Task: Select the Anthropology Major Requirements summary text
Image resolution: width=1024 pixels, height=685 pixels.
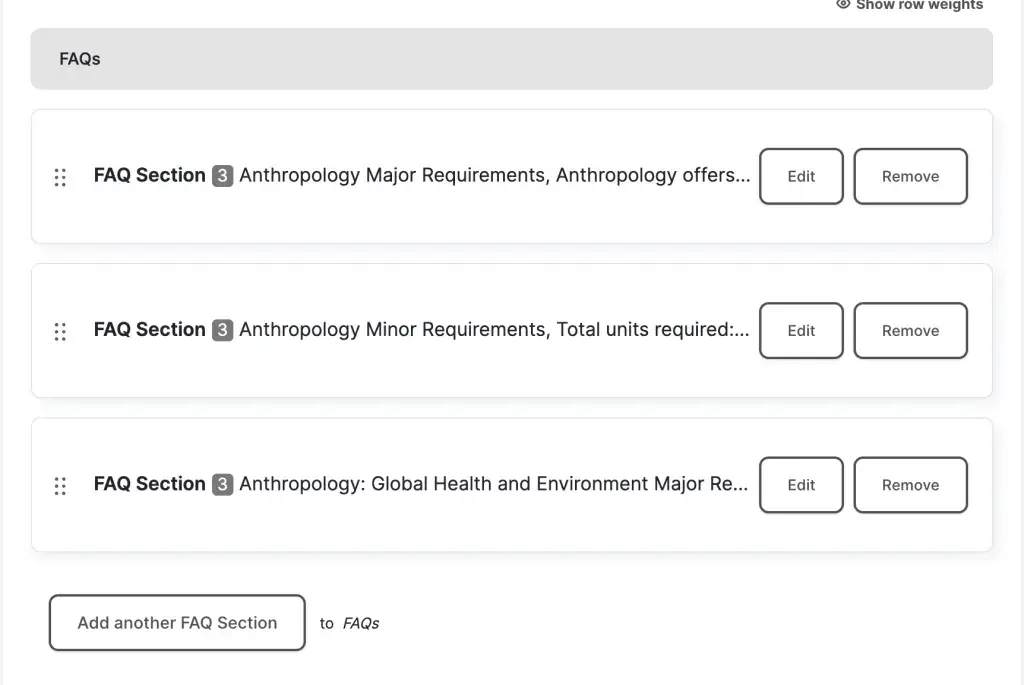Action: pos(494,175)
